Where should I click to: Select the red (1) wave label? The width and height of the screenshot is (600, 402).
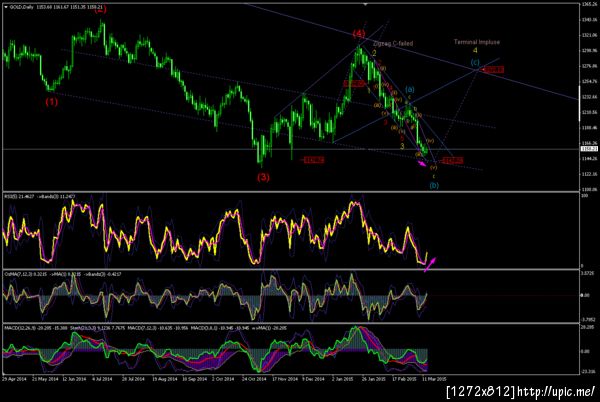point(52,102)
